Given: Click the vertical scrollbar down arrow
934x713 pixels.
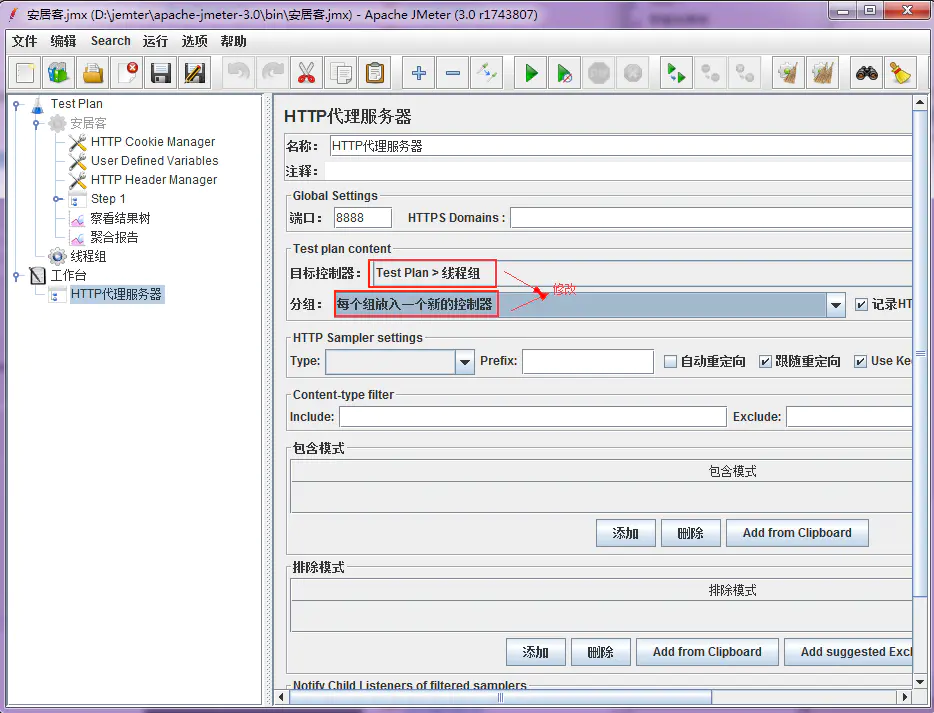Looking at the screenshot, I should [920, 681].
